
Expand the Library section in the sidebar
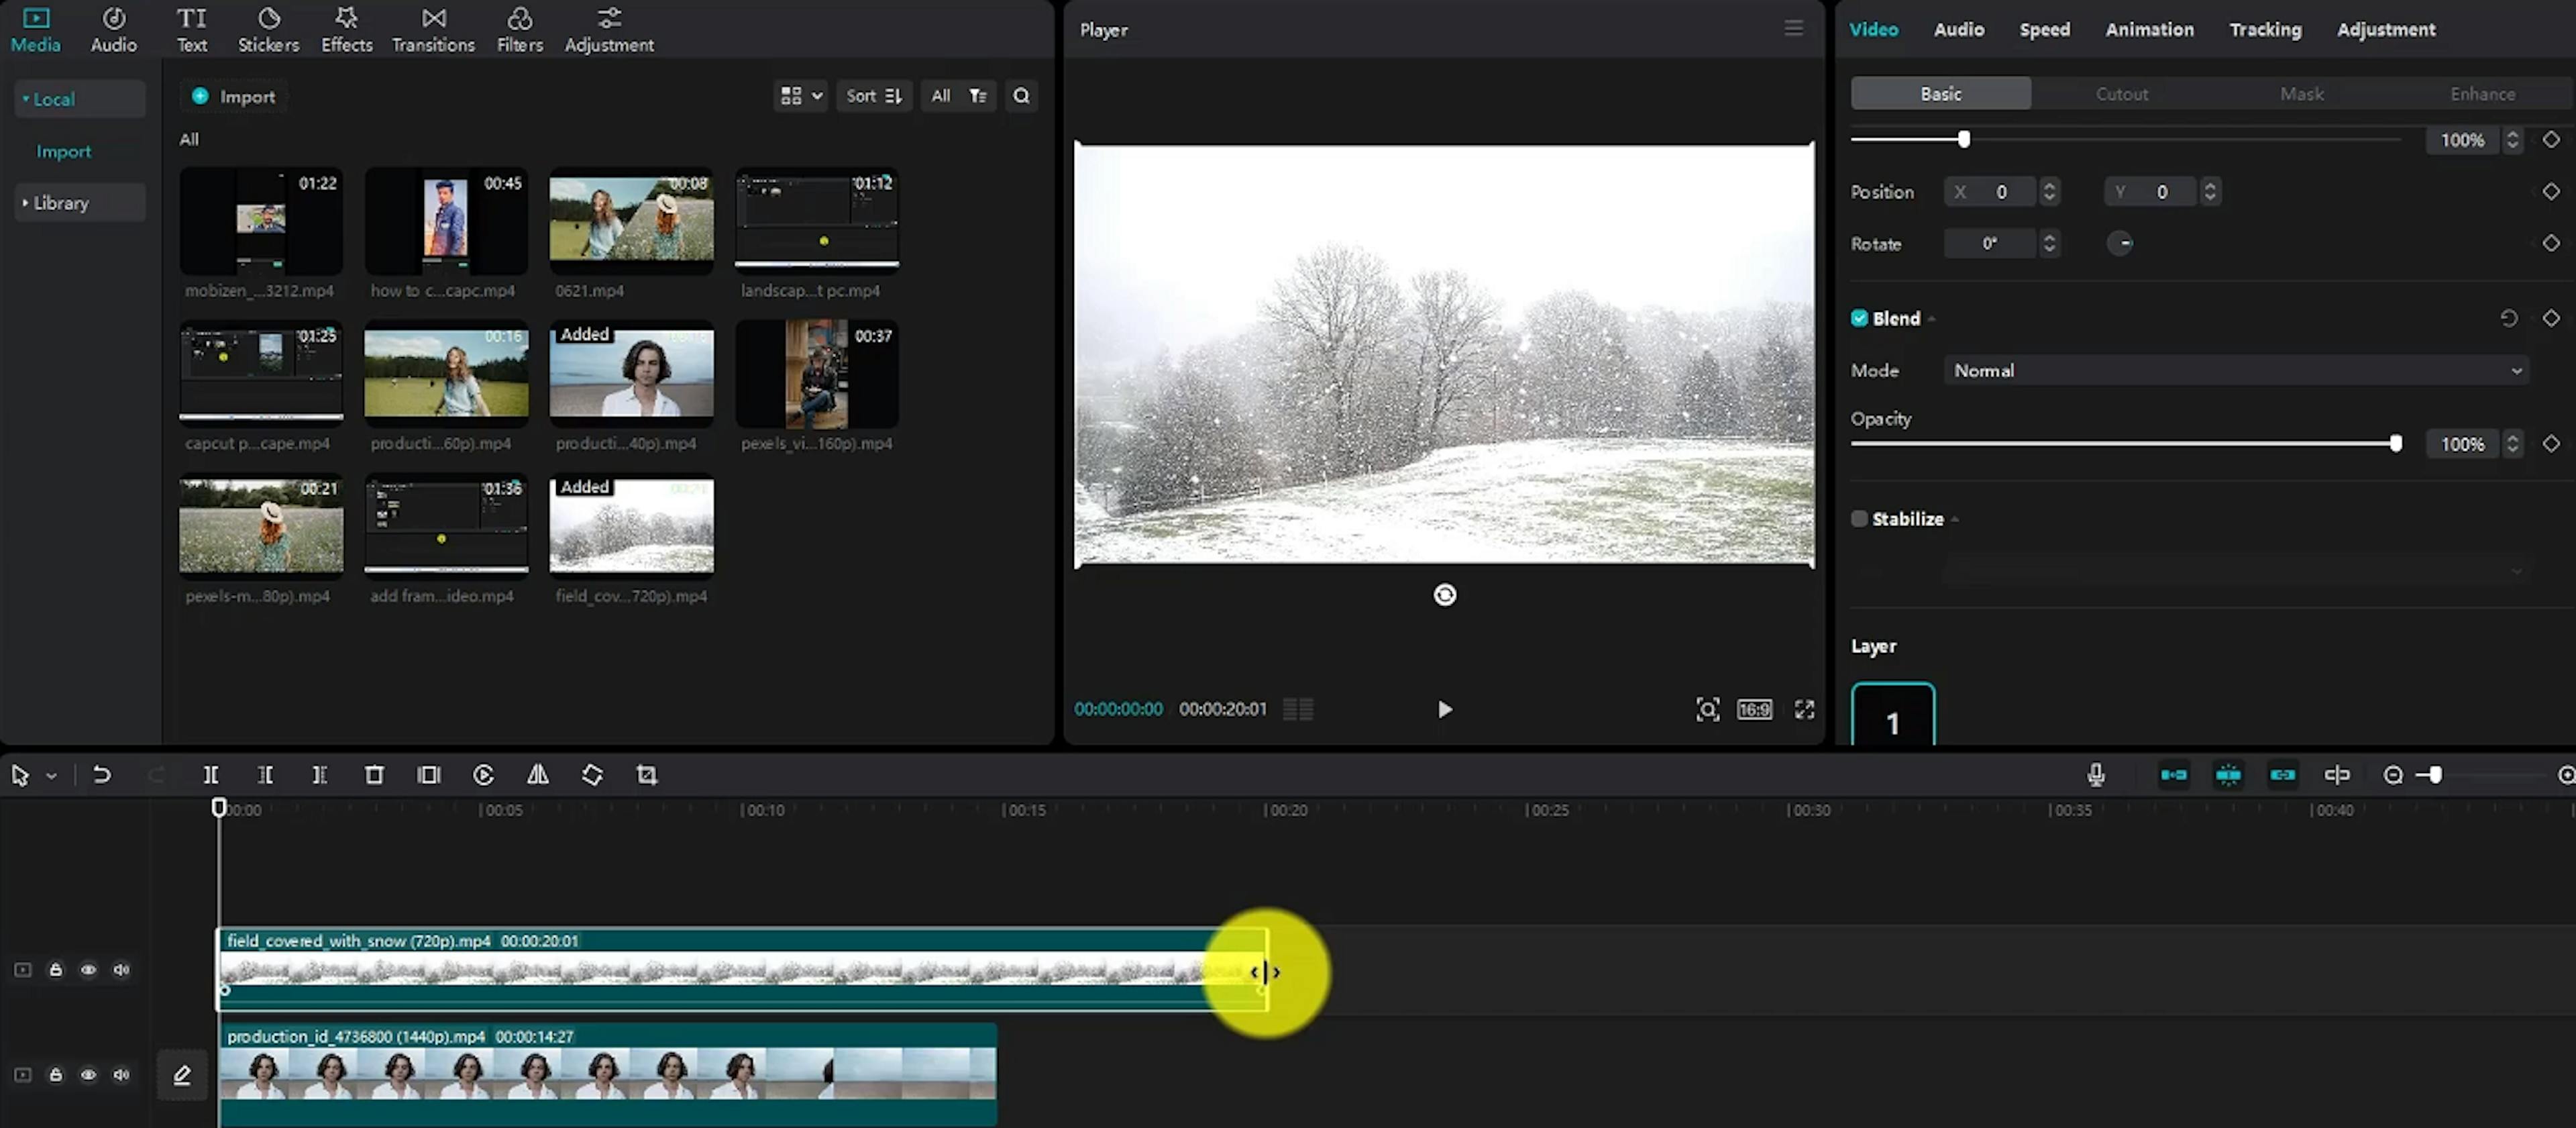pyautogui.click(x=60, y=203)
